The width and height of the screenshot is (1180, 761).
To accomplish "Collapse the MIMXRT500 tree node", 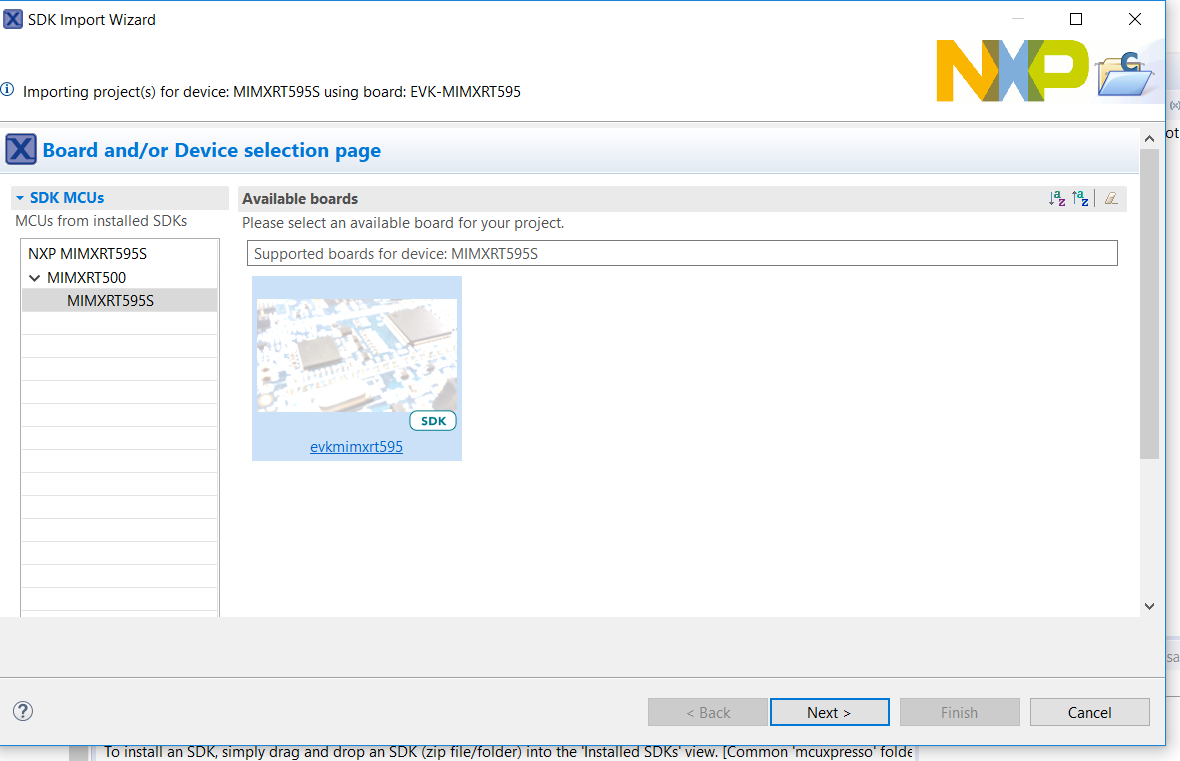I will pyautogui.click(x=36, y=278).
